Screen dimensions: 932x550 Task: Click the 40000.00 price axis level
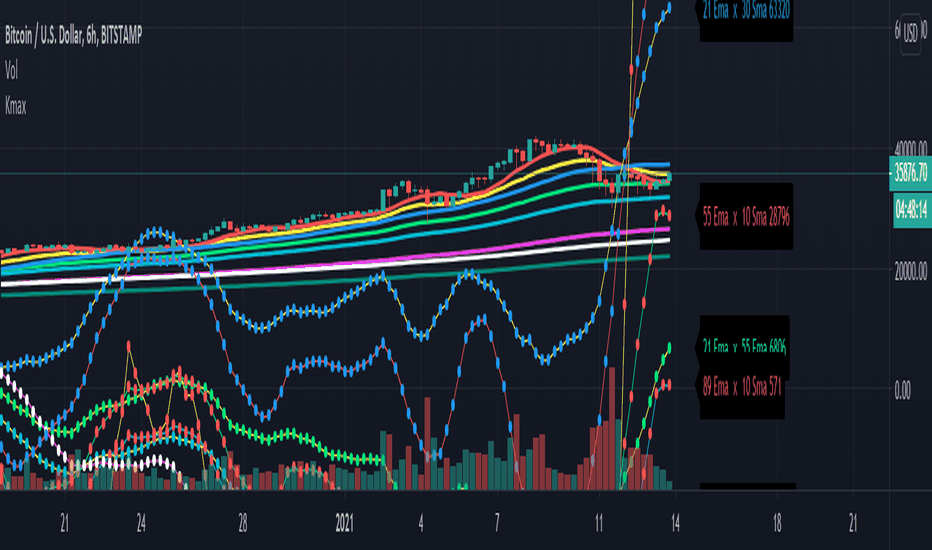pos(911,148)
